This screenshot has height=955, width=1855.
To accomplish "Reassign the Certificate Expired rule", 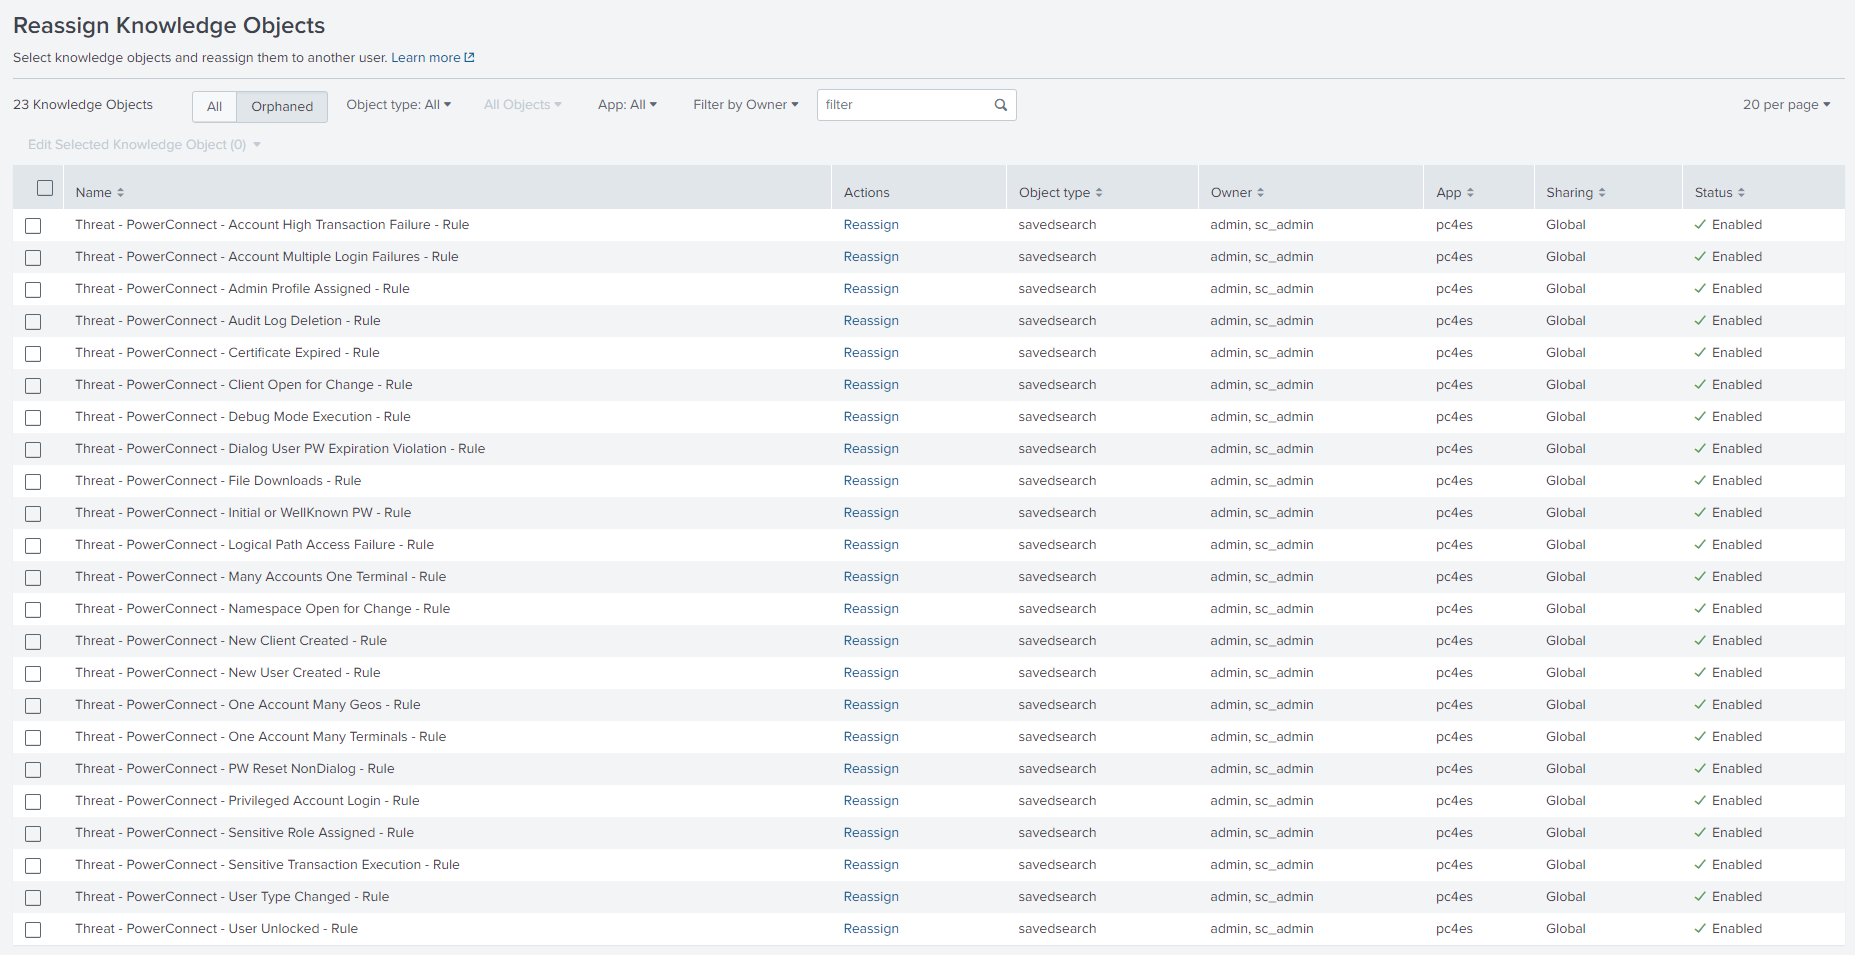I will pyautogui.click(x=870, y=353).
